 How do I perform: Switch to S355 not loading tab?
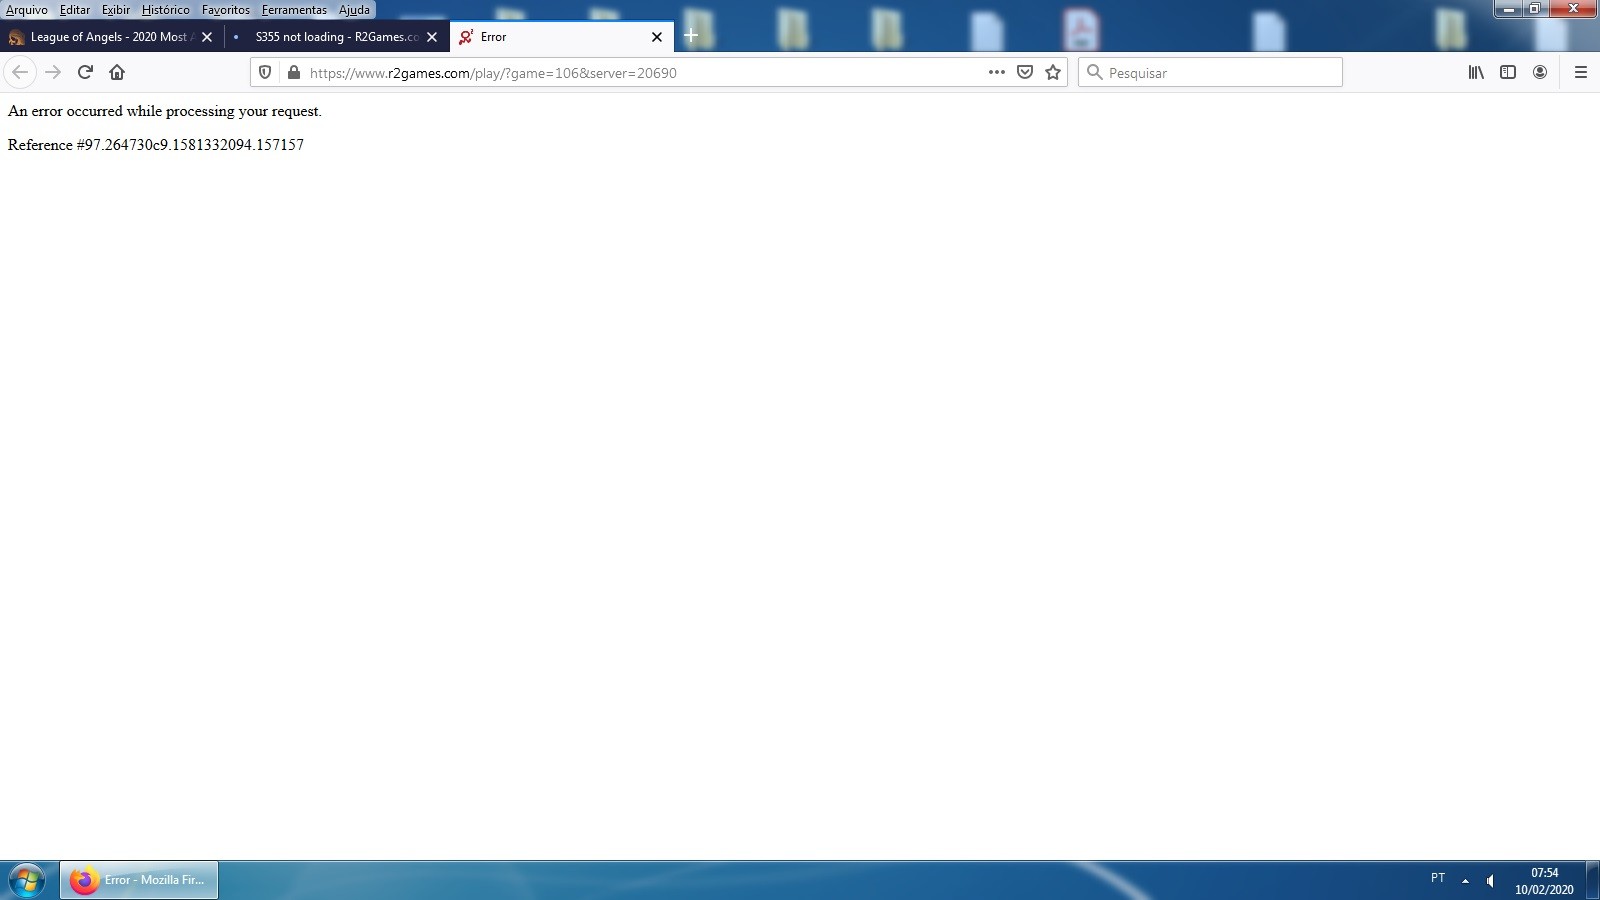tap(335, 37)
